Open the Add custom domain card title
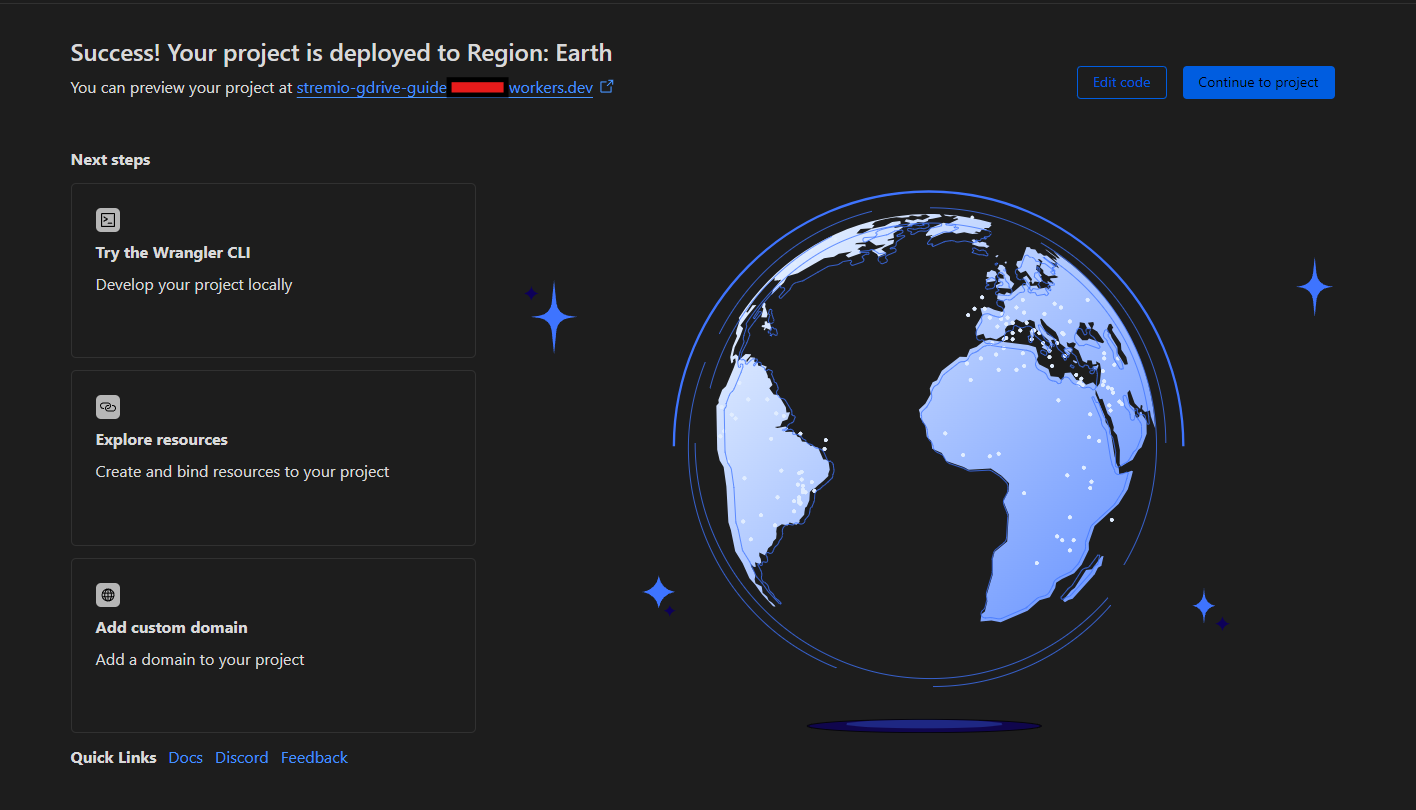 click(172, 628)
